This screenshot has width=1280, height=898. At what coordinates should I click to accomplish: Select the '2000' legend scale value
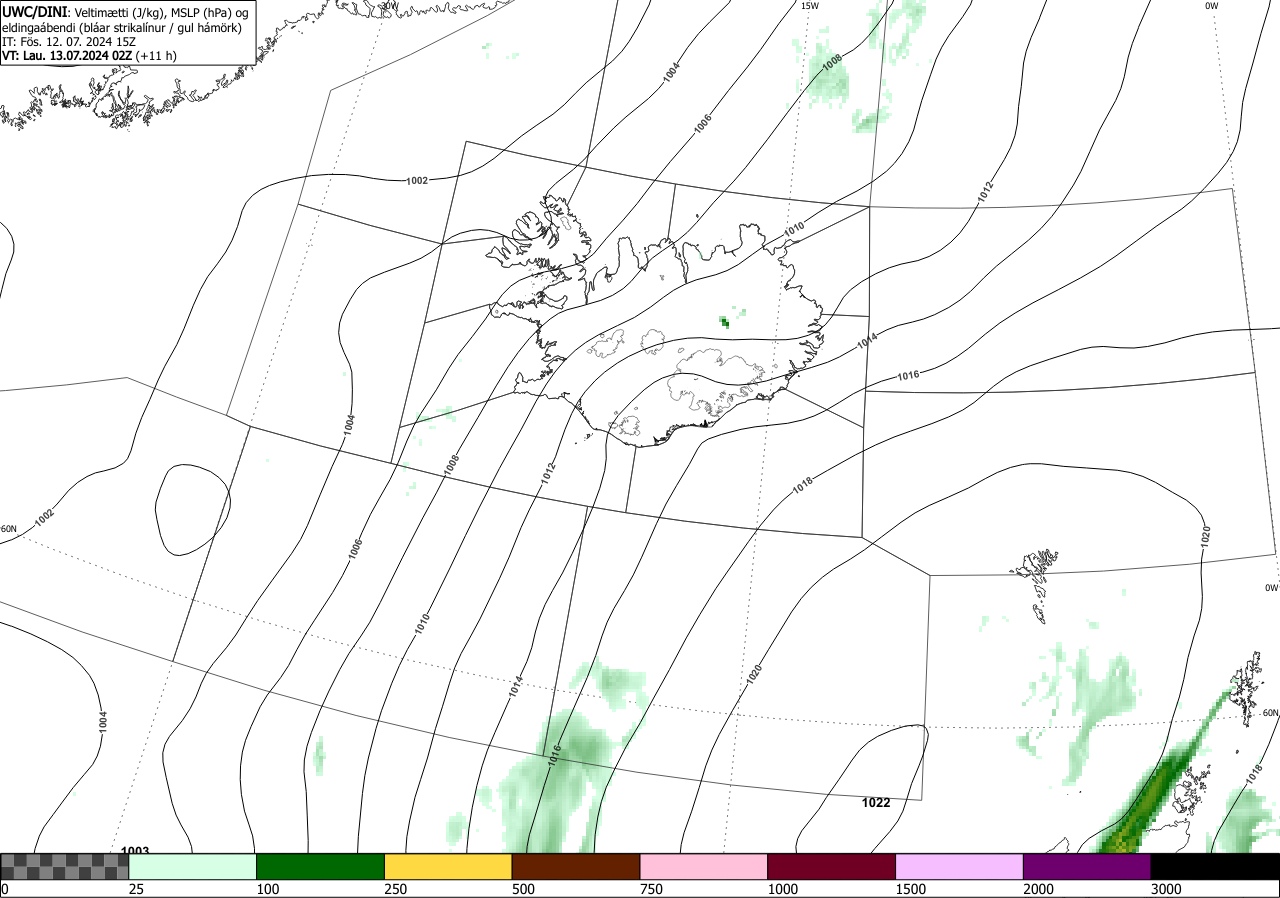1039,889
